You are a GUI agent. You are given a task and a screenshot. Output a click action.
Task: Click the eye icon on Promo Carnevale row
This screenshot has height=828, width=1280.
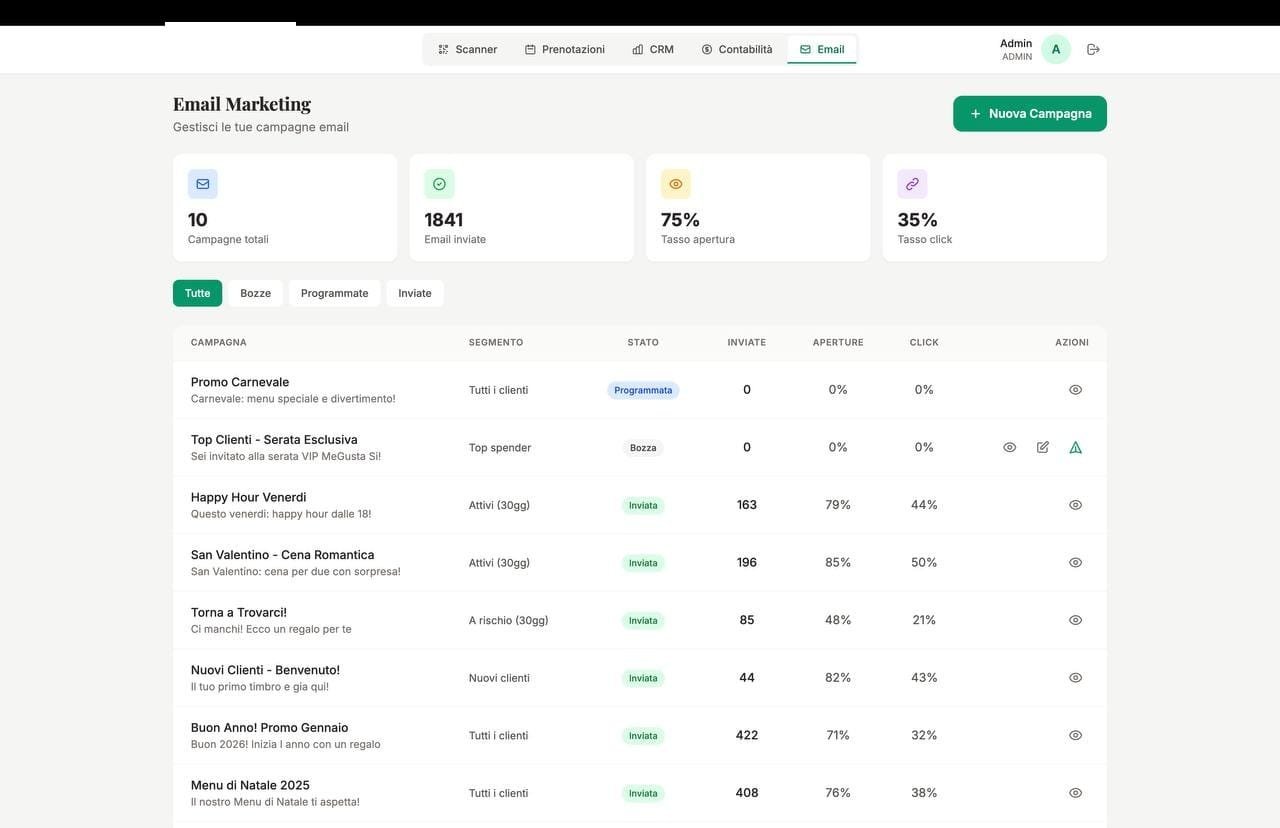tap(1071, 387)
